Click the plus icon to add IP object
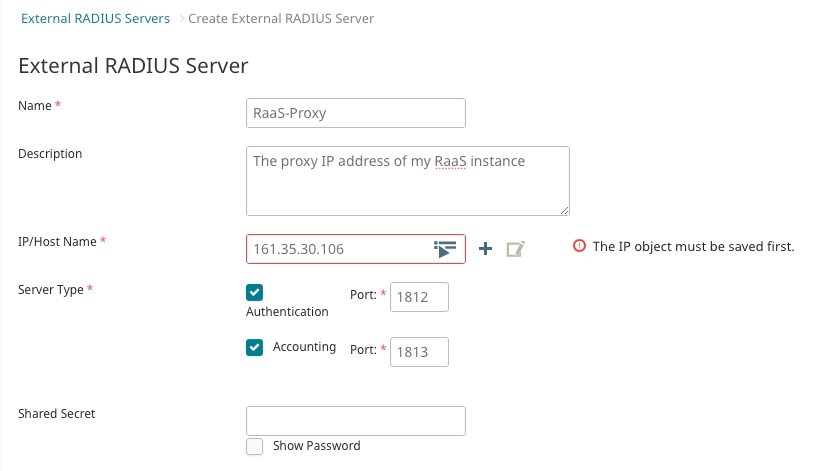This screenshot has height=471, width=834. (486, 249)
